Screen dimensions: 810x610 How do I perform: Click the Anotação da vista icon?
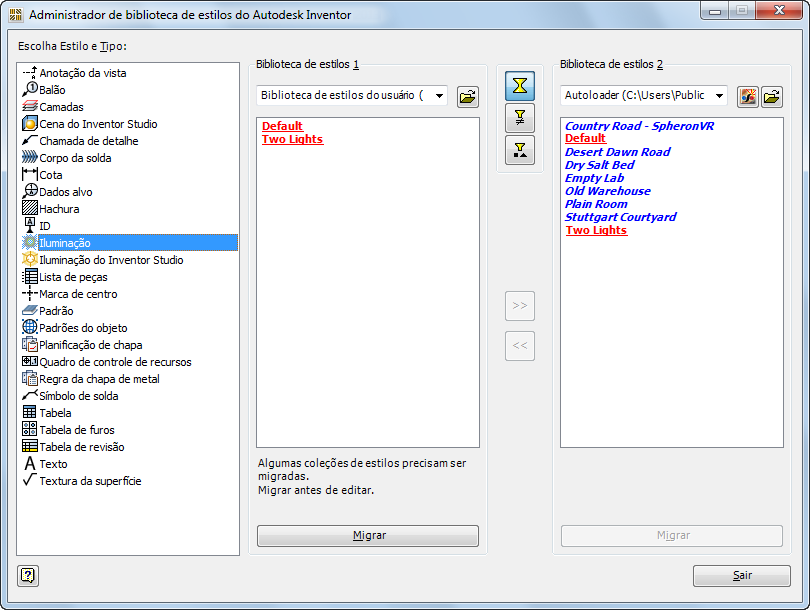click(x=30, y=72)
